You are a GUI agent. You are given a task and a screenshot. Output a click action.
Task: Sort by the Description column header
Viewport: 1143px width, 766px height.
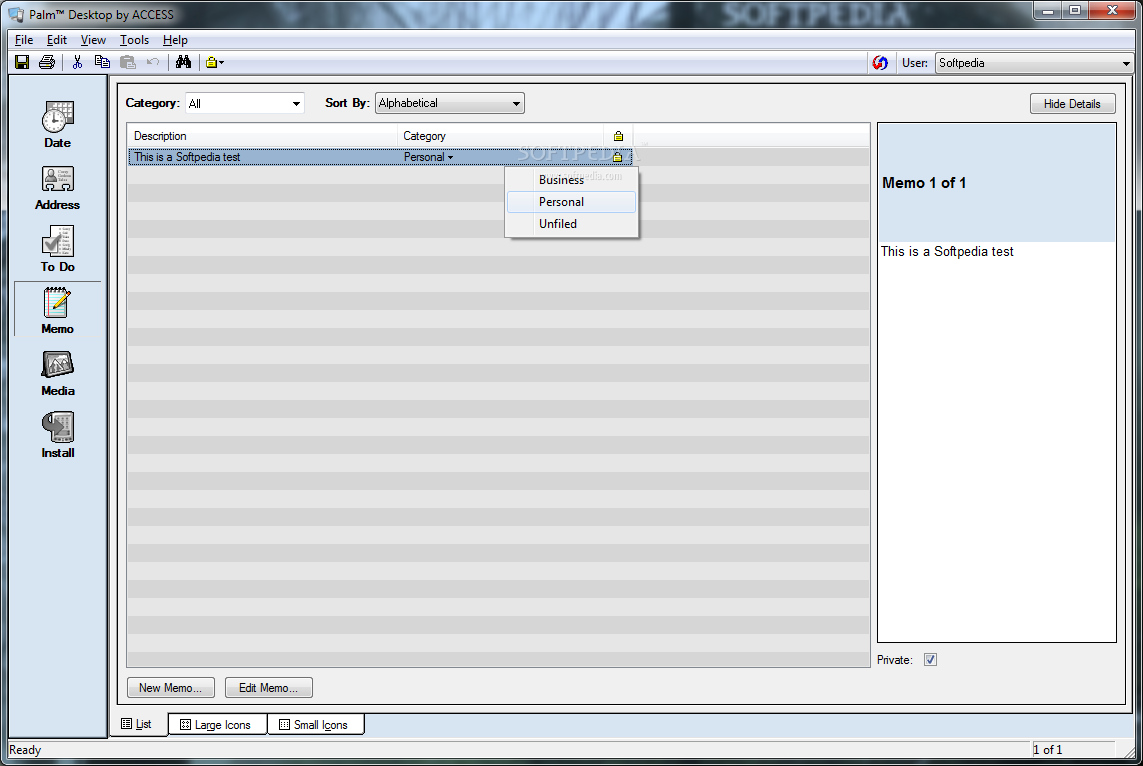click(x=262, y=136)
